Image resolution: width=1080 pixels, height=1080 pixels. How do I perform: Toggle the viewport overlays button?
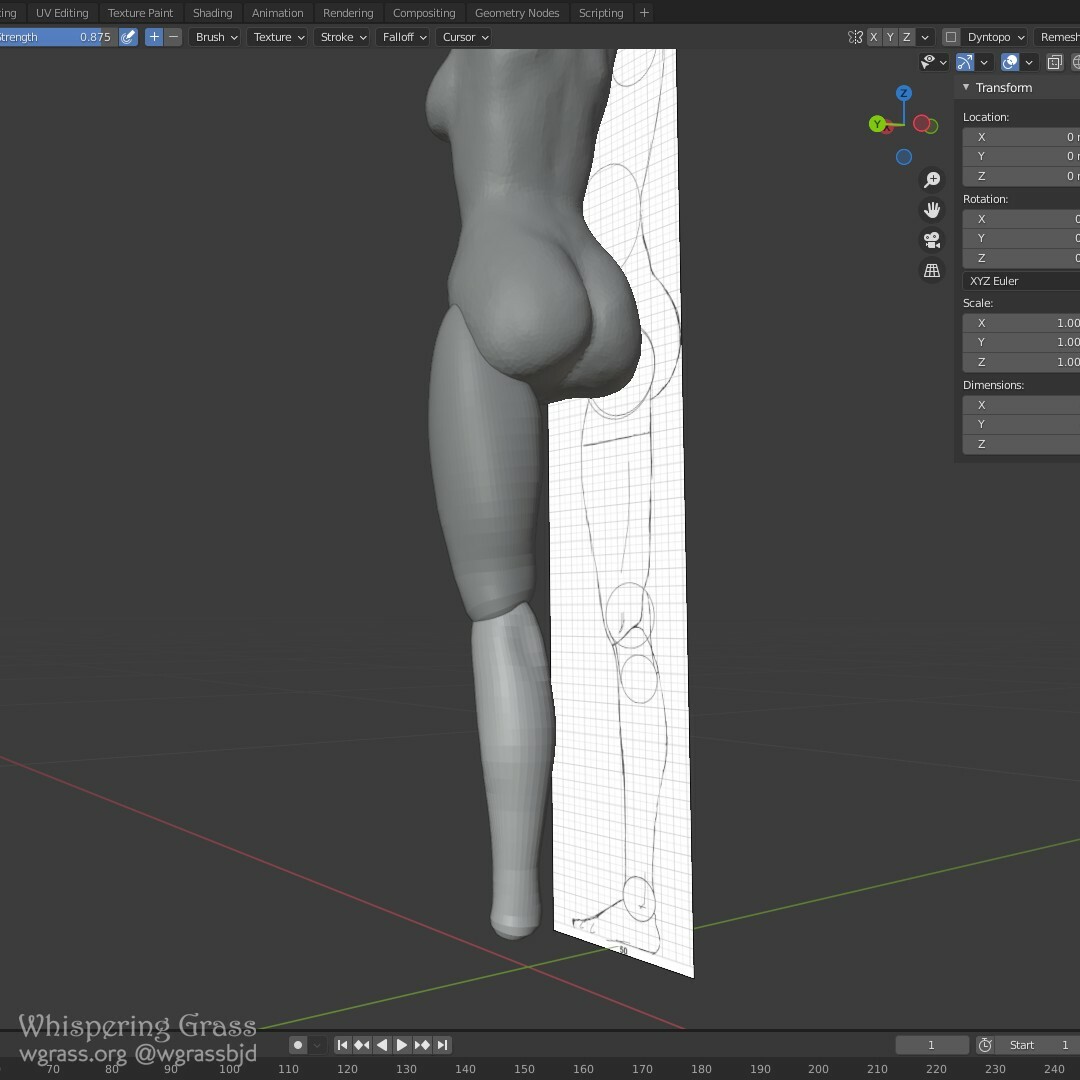pyautogui.click(x=1010, y=62)
